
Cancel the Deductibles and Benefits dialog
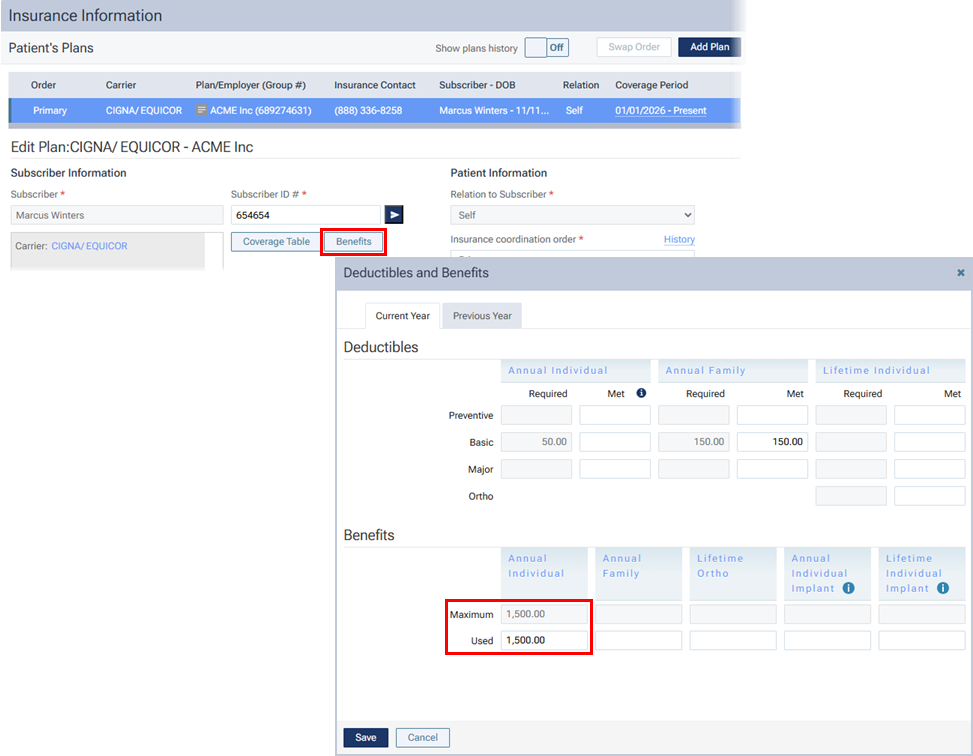[x=422, y=737]
